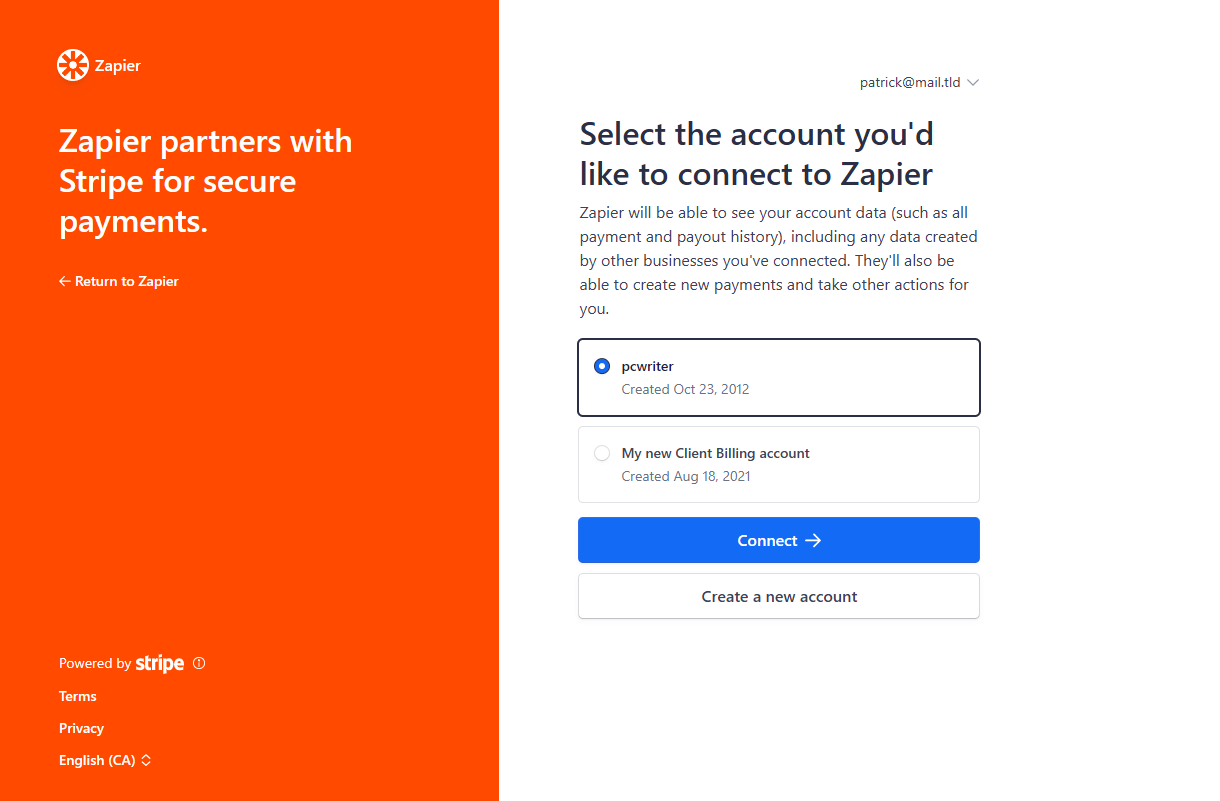Open the English (CA) language selector
The height and width of the screenshot is (801, 1220).
coord(97,761)
